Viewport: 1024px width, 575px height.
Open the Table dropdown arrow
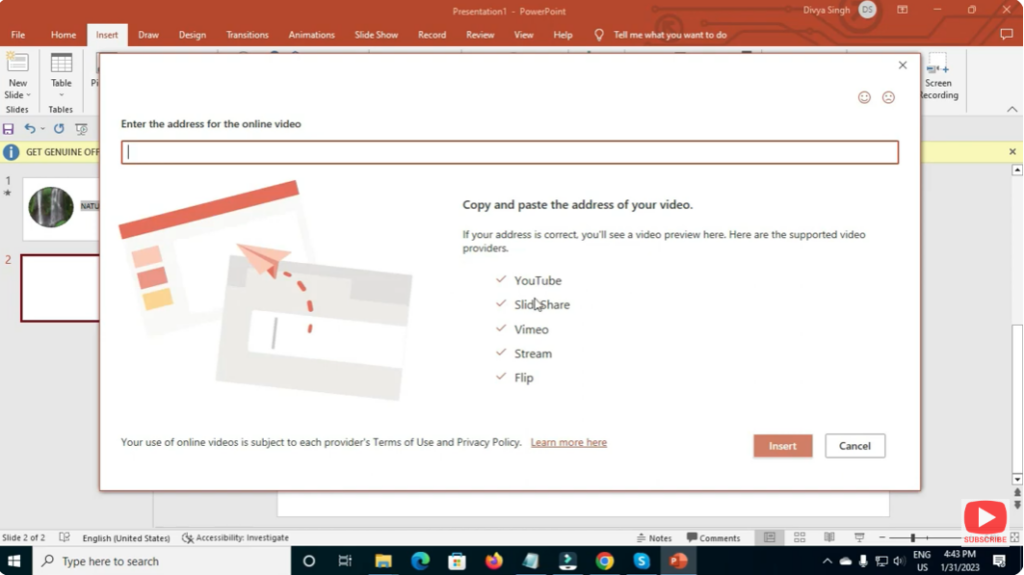pyautogui.click(x=61, y=95)
